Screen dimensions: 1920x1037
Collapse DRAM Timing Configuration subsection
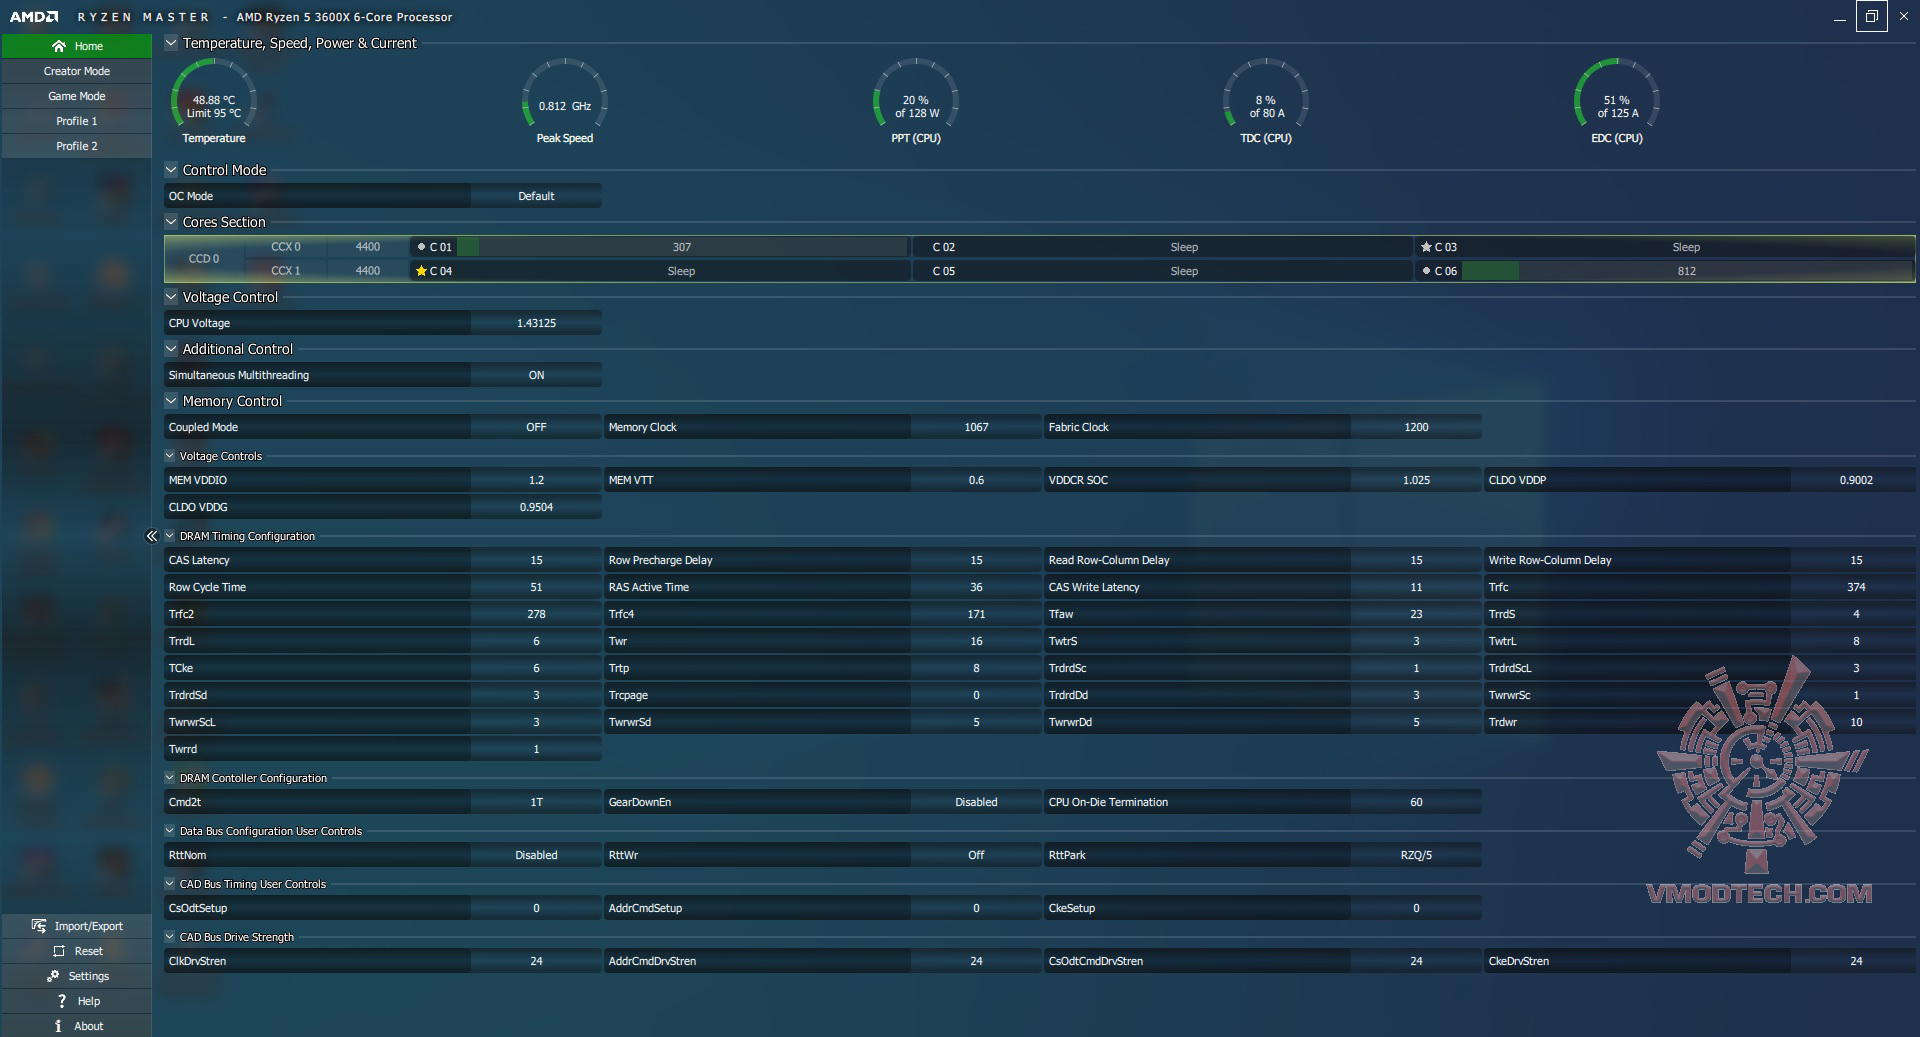[170, 536]
